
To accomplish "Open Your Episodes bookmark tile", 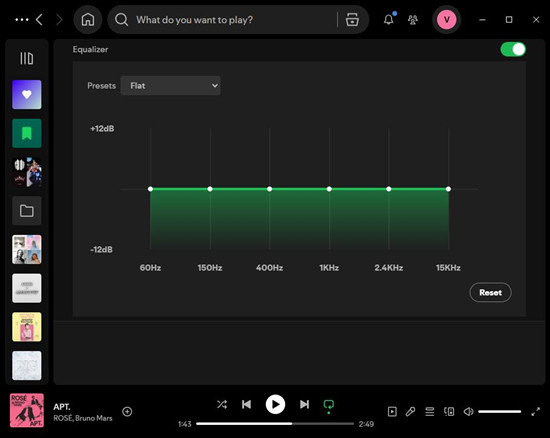I will click(x=27, y=133).
